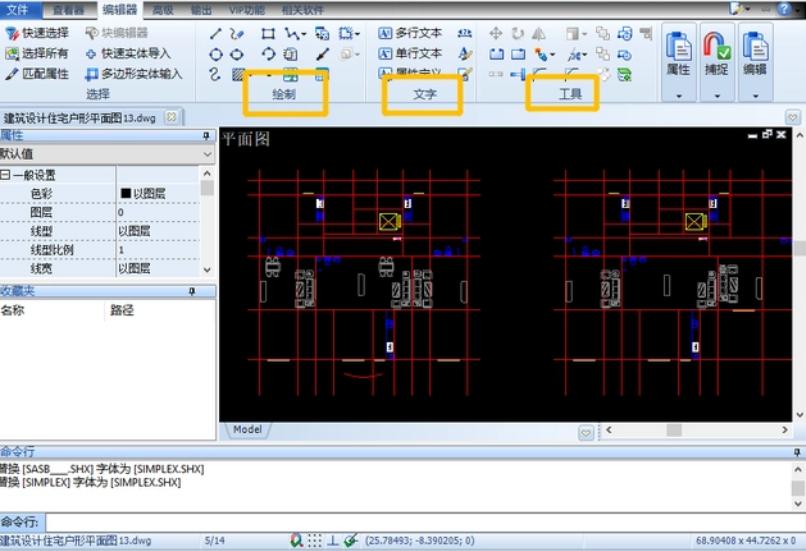Screen dimensions: 806x551
Task: Open the polyline tool dropdown arrow
Action: [304, 34]
